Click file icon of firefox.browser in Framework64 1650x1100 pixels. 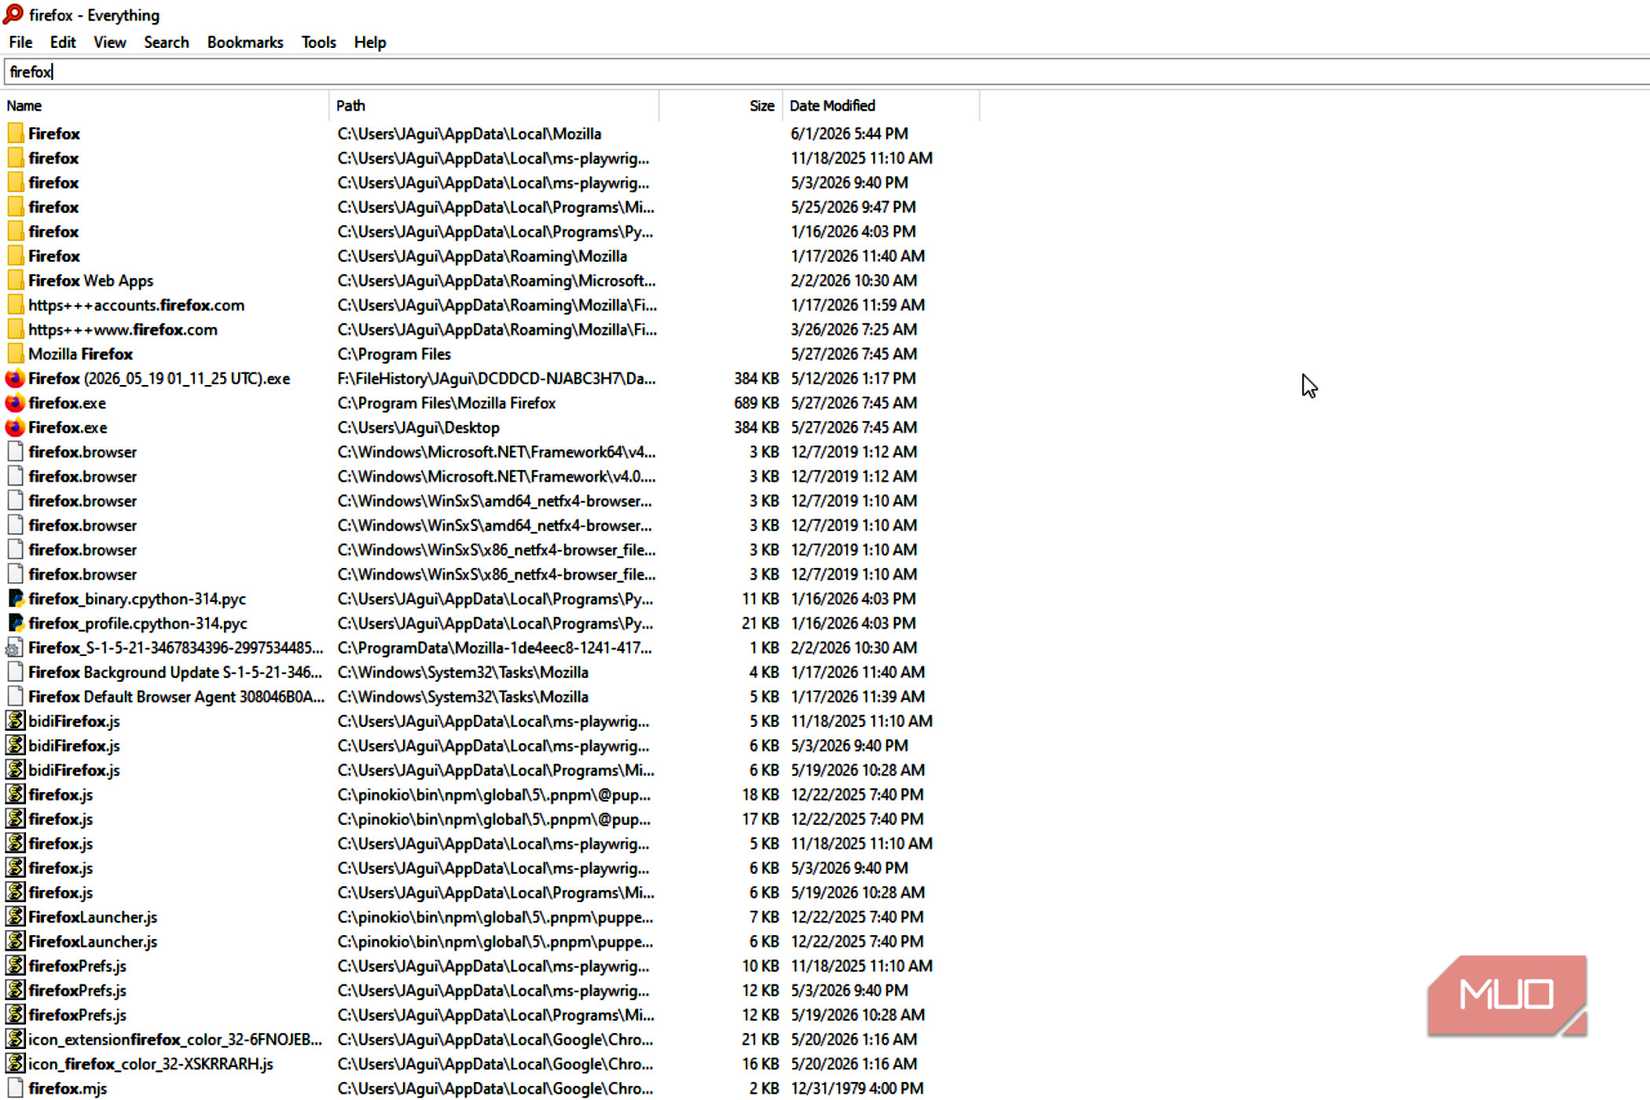[15, 452]
